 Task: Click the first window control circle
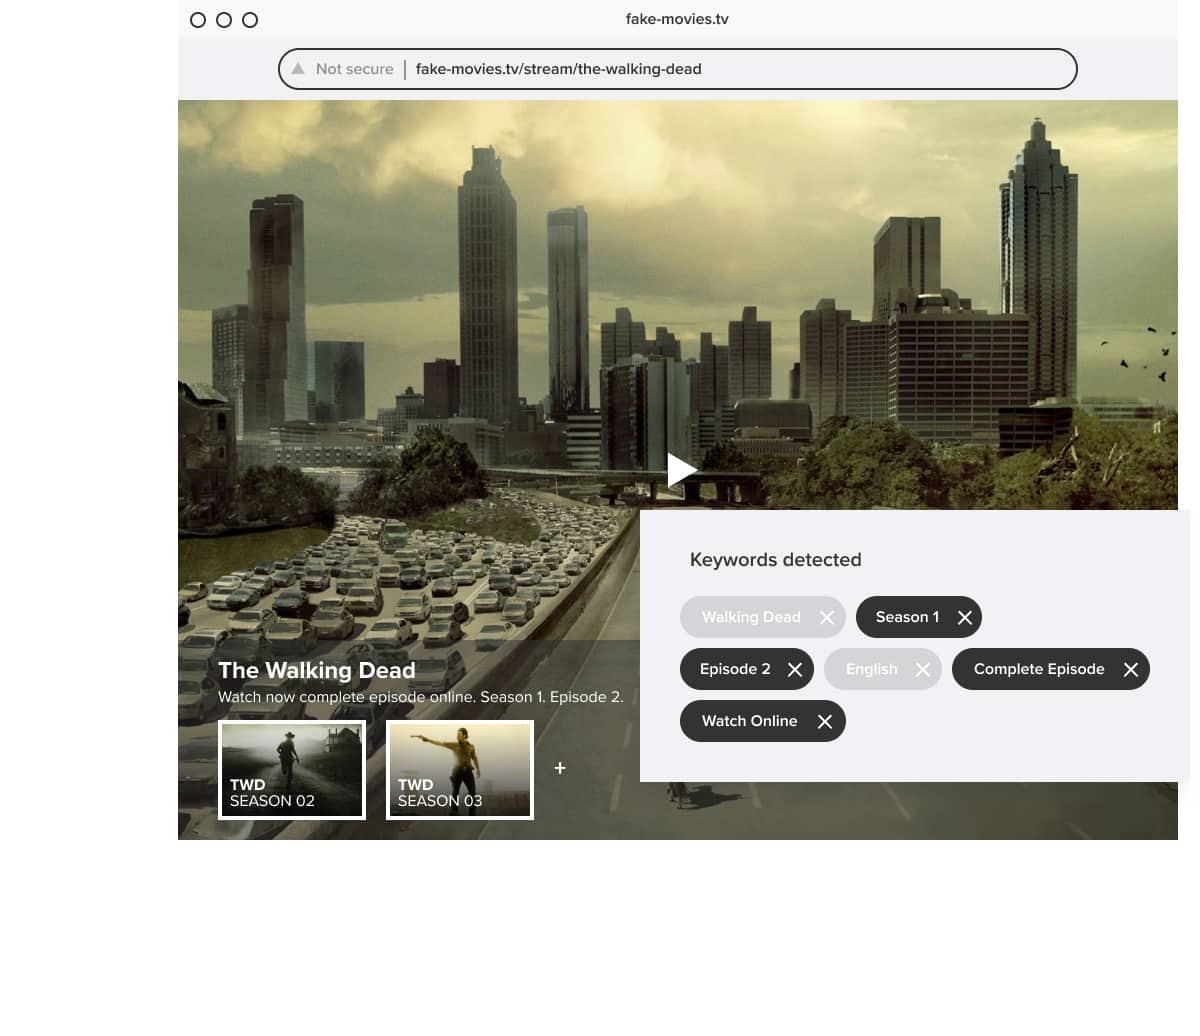click(x=198, y=20)
